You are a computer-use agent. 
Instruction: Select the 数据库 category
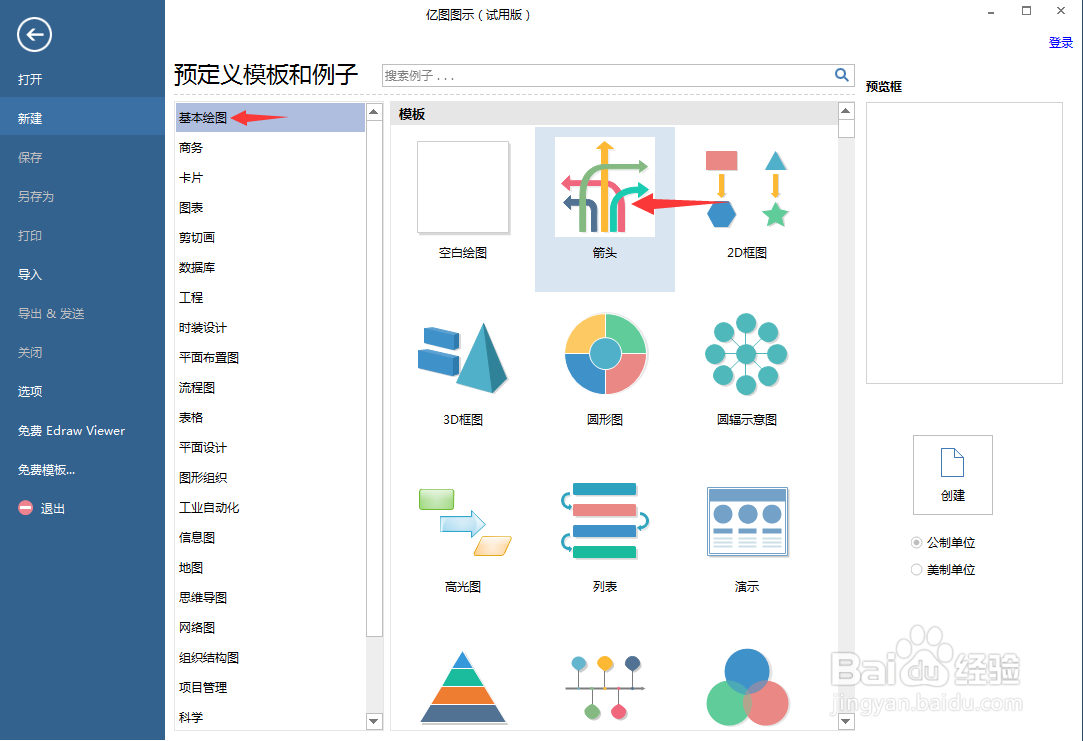(197, 267)
